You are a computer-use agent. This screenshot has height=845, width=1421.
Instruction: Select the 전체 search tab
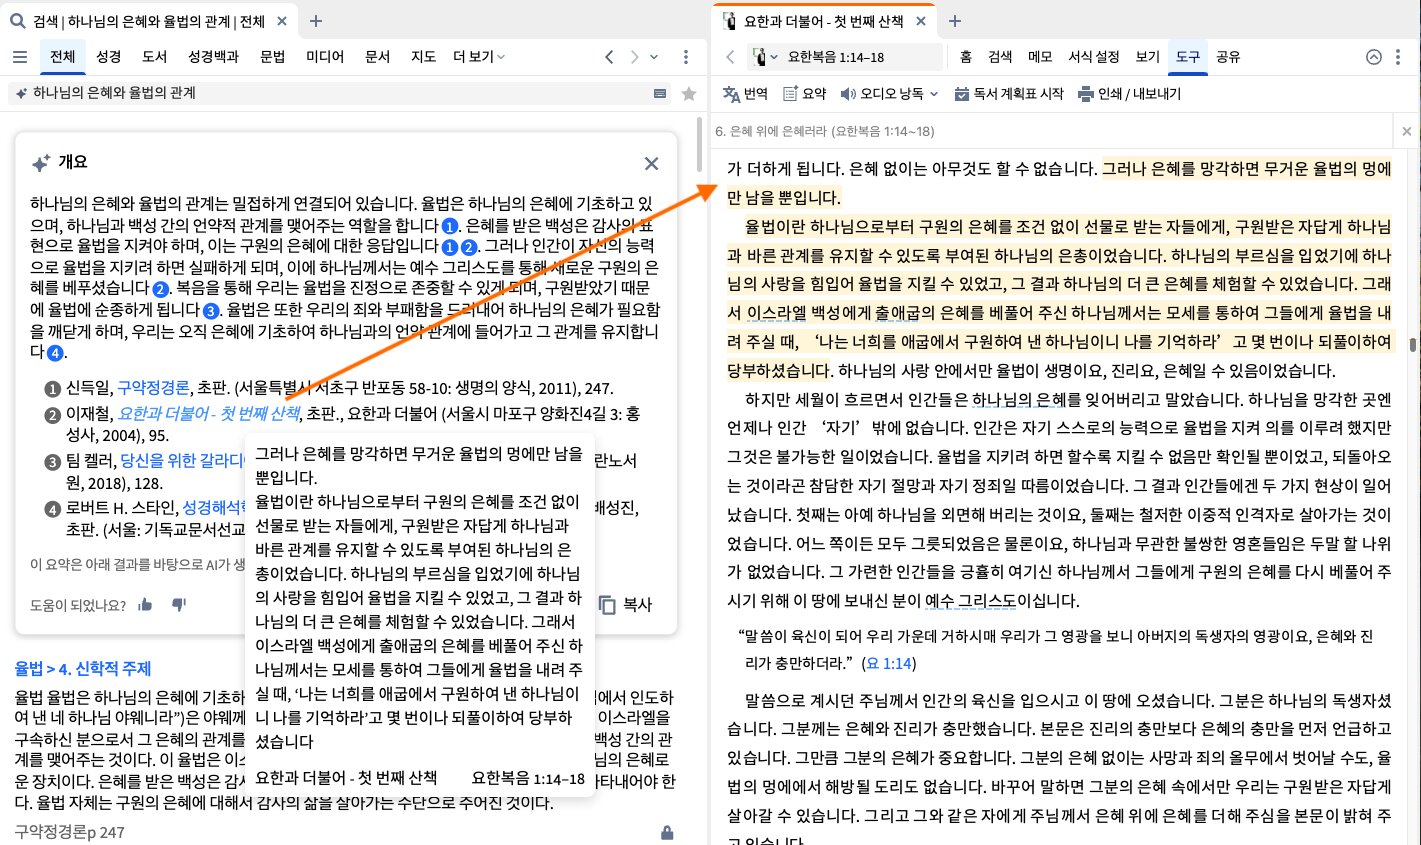[x=62, y=57]
